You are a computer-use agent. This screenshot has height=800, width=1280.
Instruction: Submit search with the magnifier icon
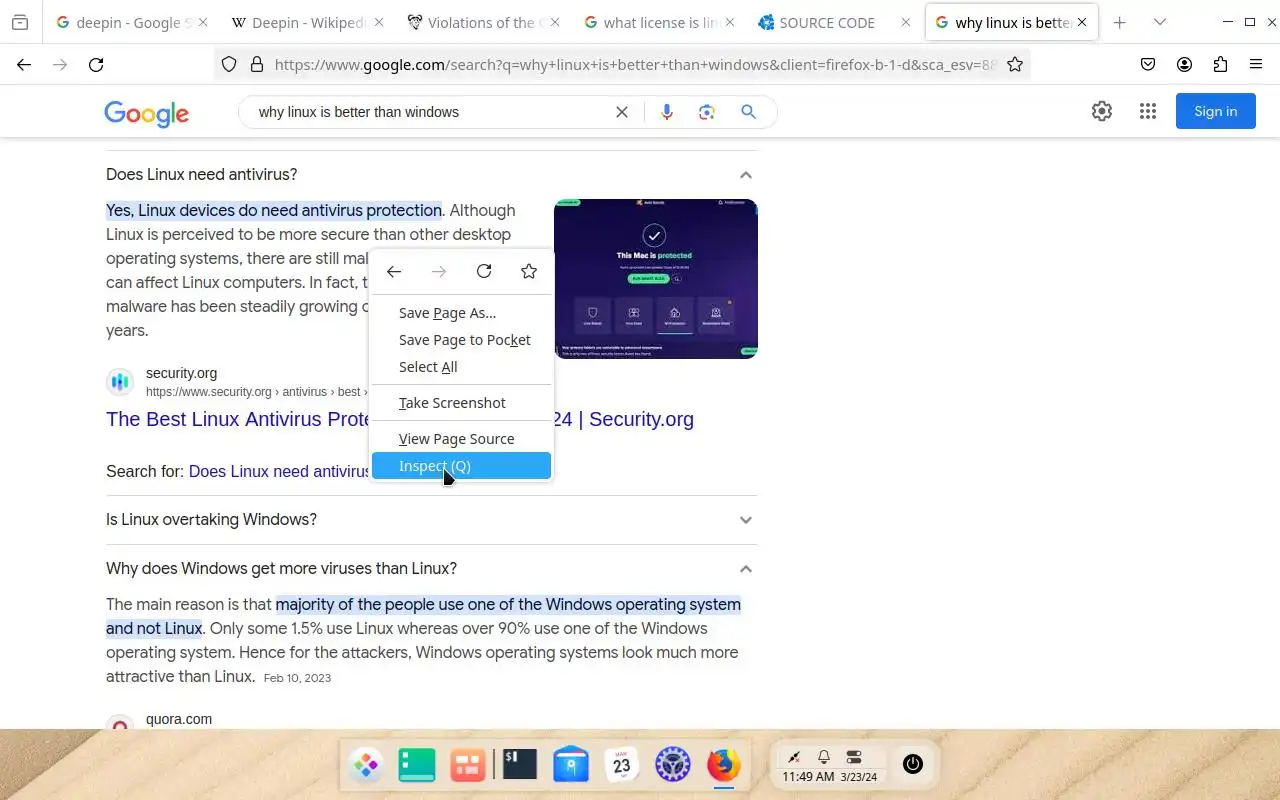click(x=748, y=112)
